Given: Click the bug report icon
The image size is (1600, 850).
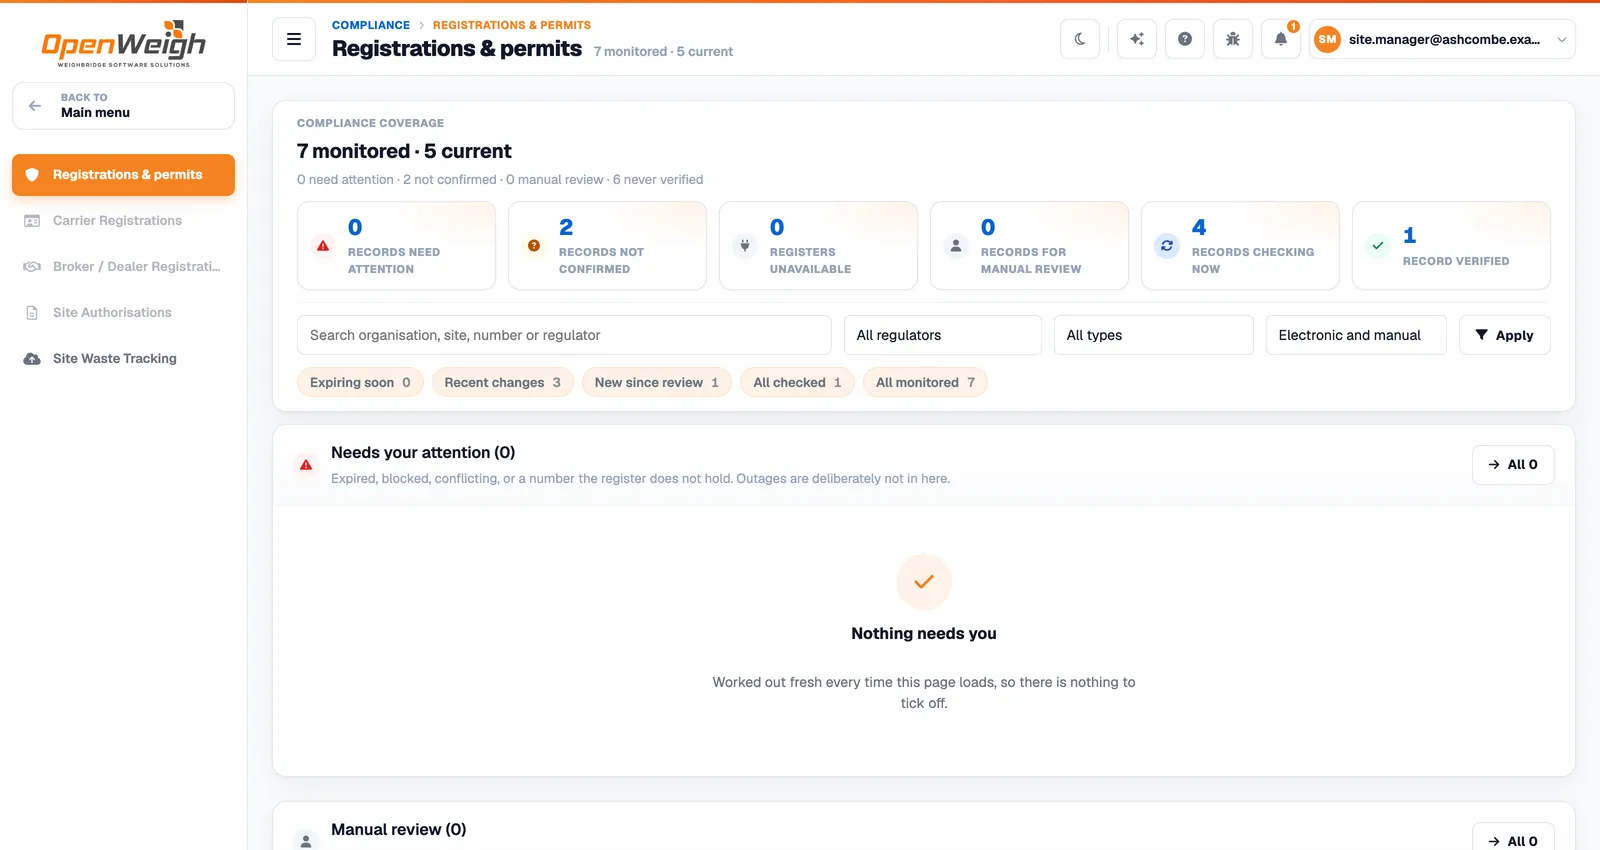Looking at the screenshot, I should (x=1233, y=39).
